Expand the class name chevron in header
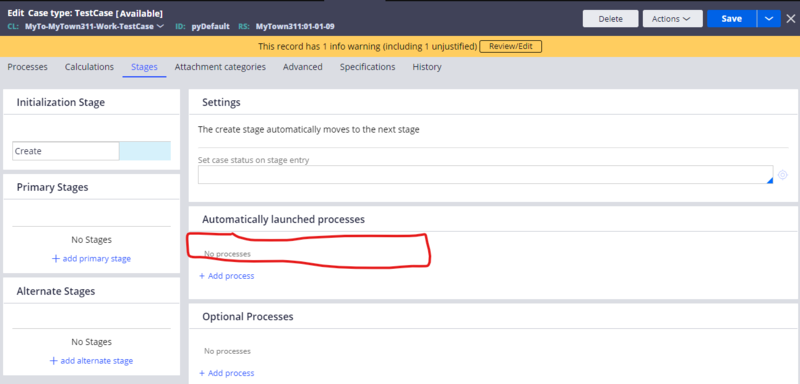Viewport: 800px width, 384px height. [160, 26]
